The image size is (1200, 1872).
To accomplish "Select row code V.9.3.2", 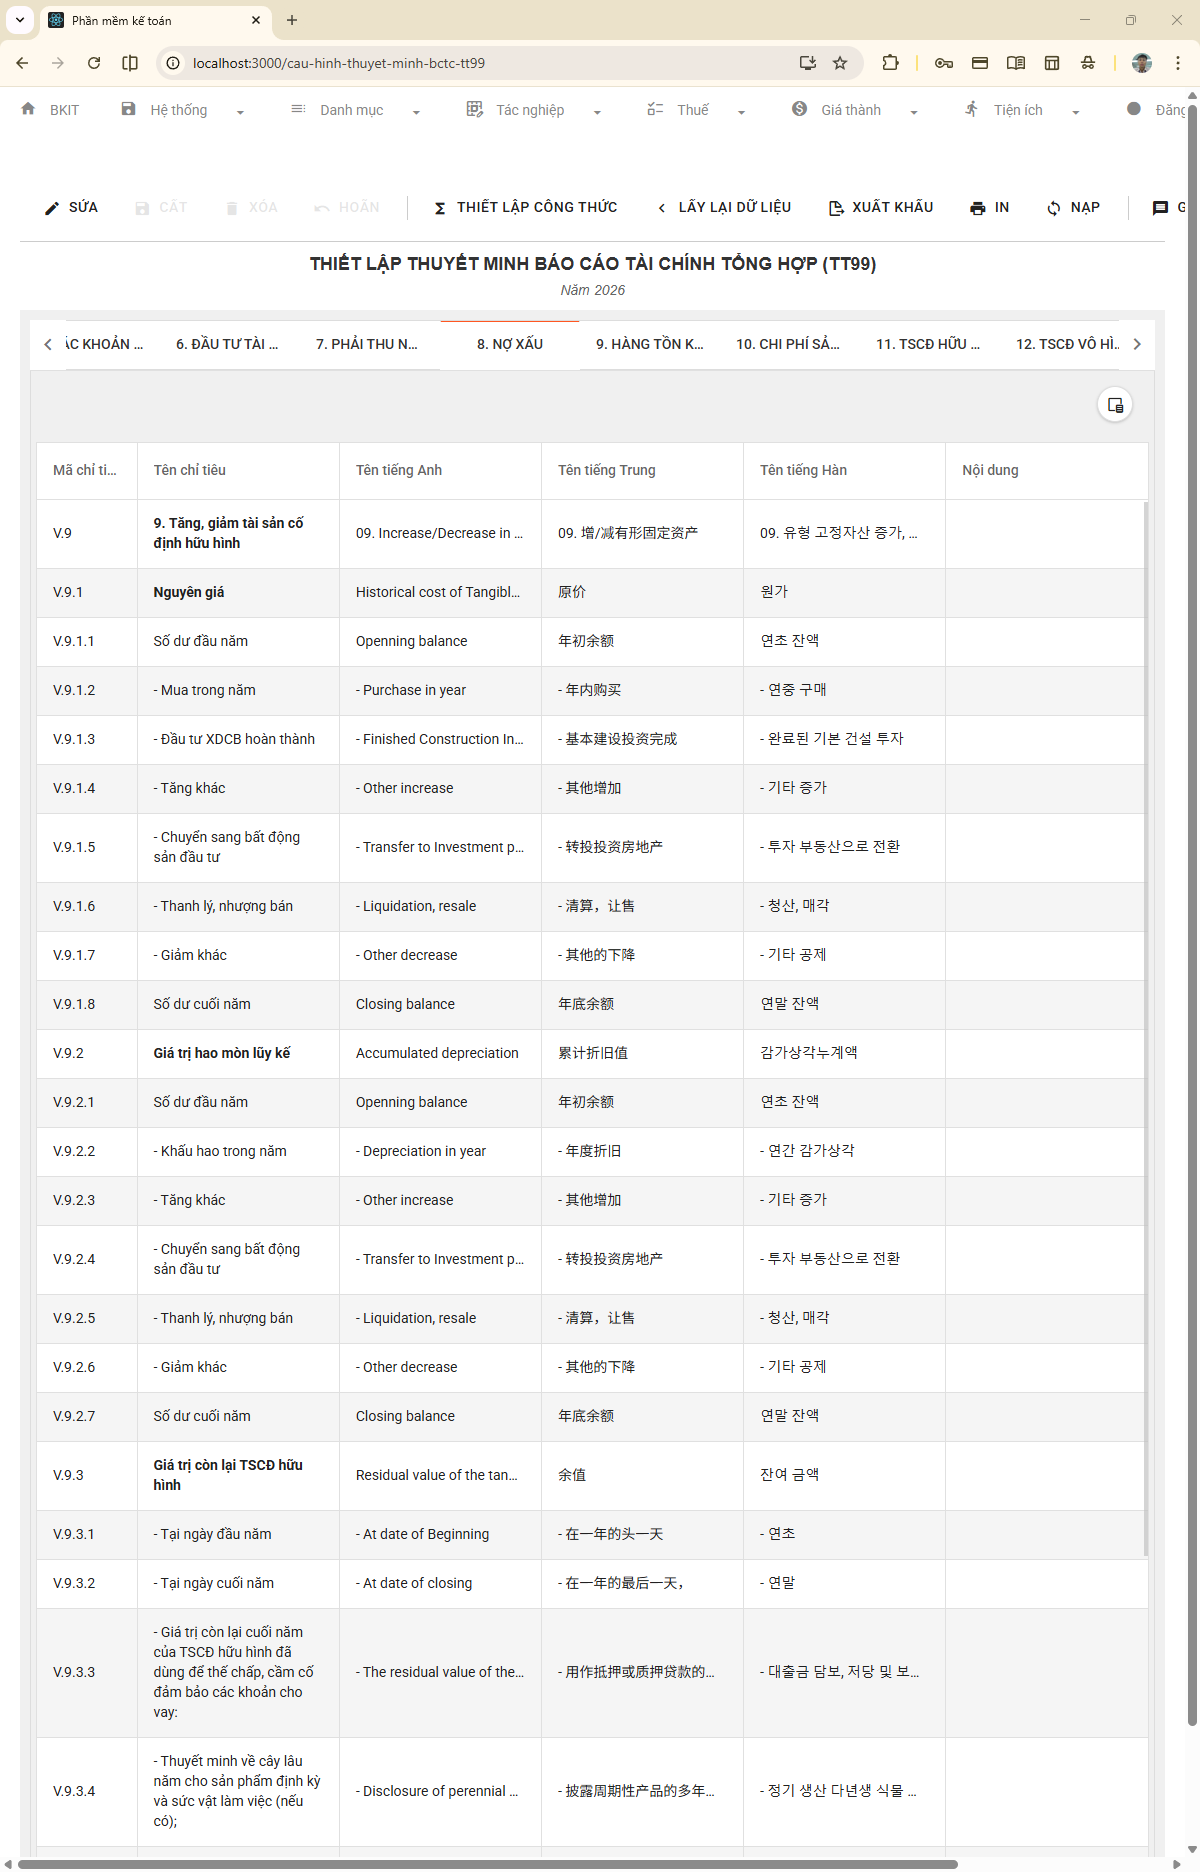I will coord(87,1583).
